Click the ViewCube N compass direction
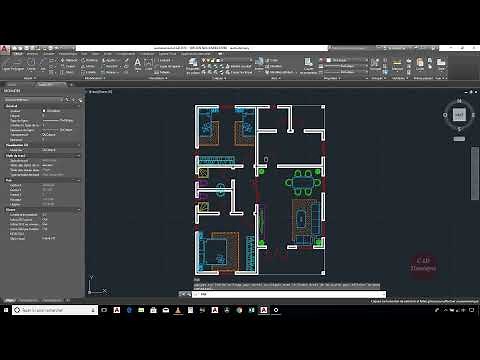480x360 pixels. click(x=459, y=100)
